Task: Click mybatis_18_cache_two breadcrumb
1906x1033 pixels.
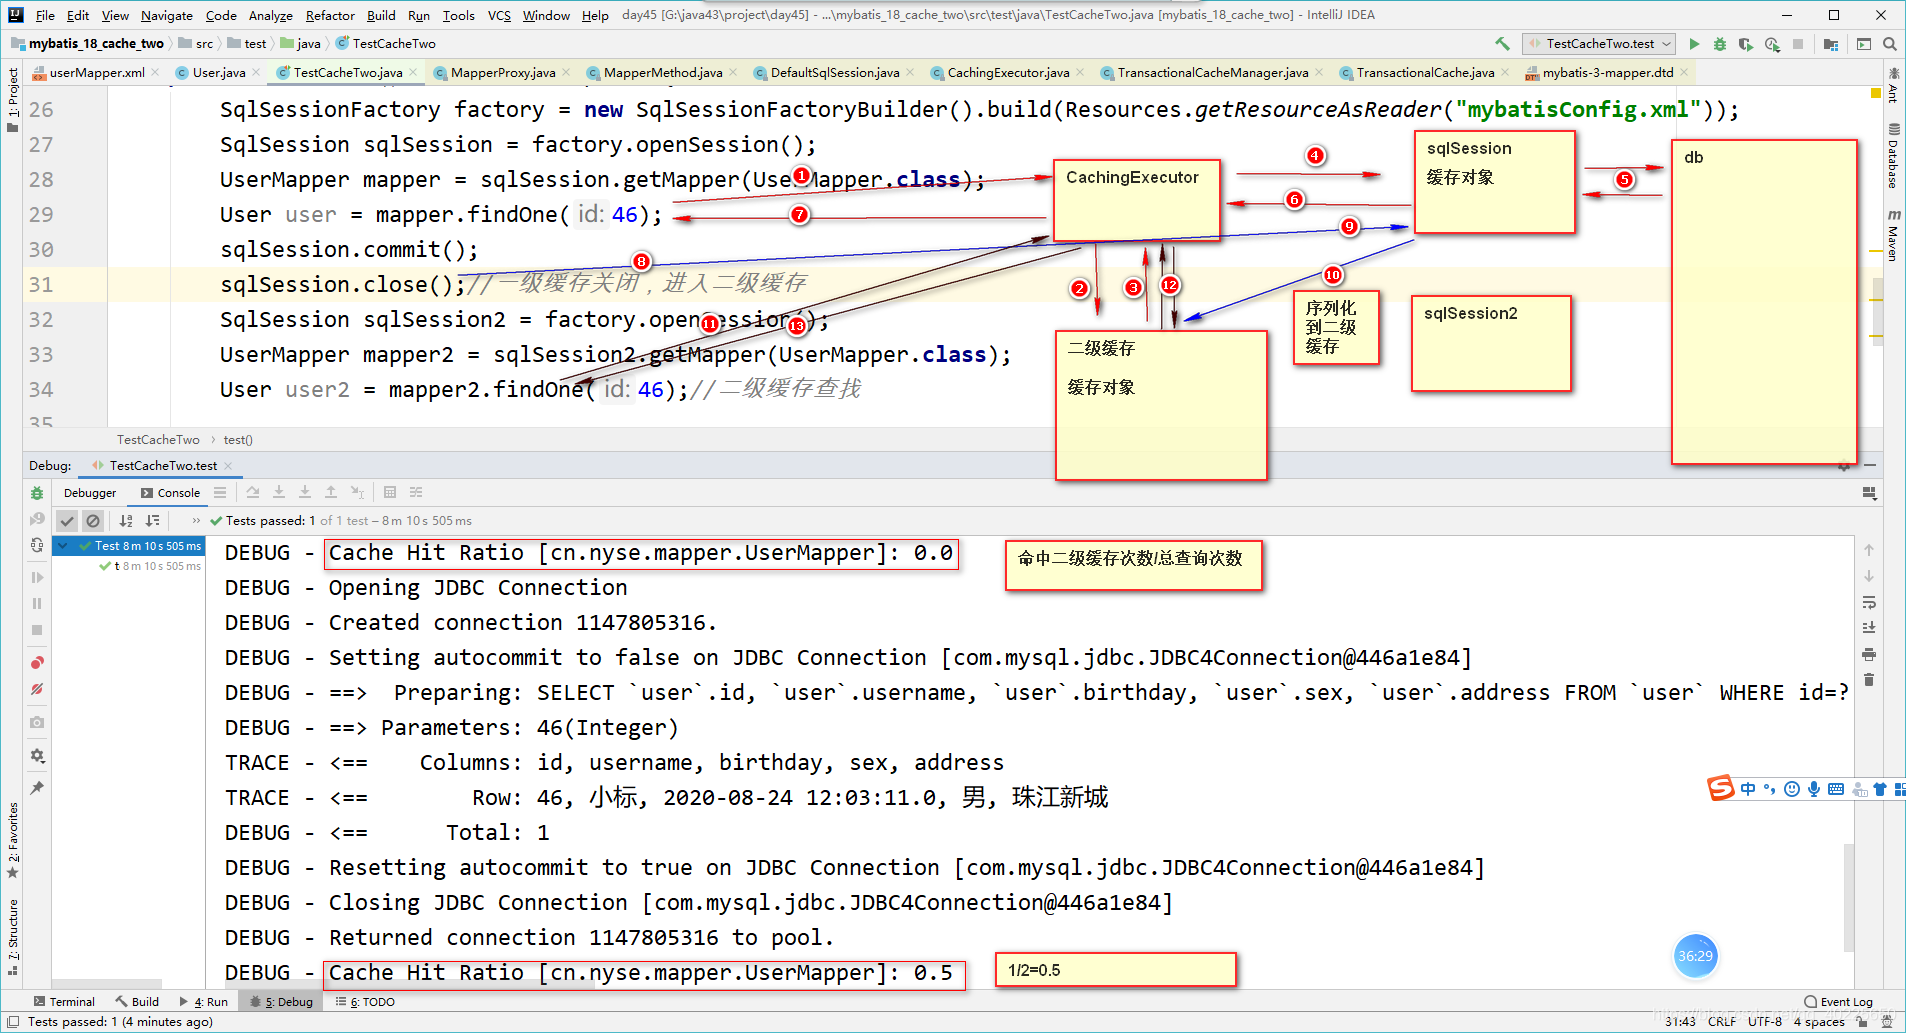Action: [x=96, y=44]
